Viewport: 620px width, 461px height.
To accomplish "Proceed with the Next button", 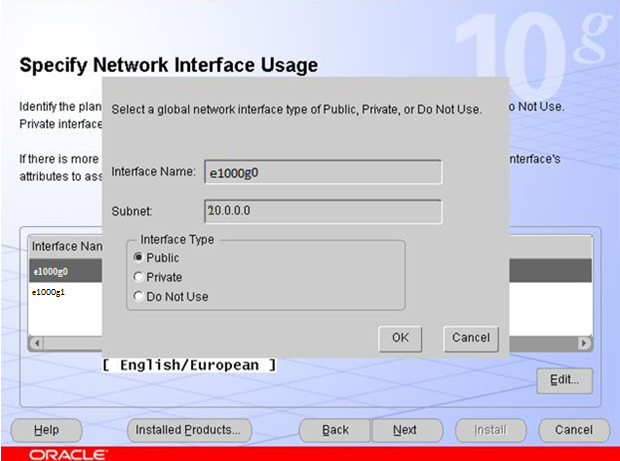I will 405,430.
